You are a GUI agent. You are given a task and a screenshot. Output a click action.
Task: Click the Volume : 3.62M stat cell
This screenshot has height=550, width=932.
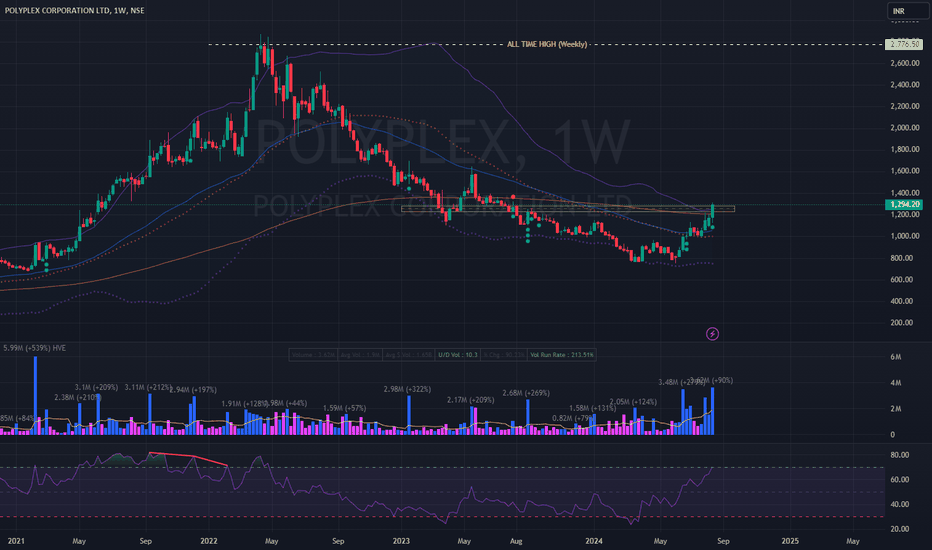pos(313,355)
